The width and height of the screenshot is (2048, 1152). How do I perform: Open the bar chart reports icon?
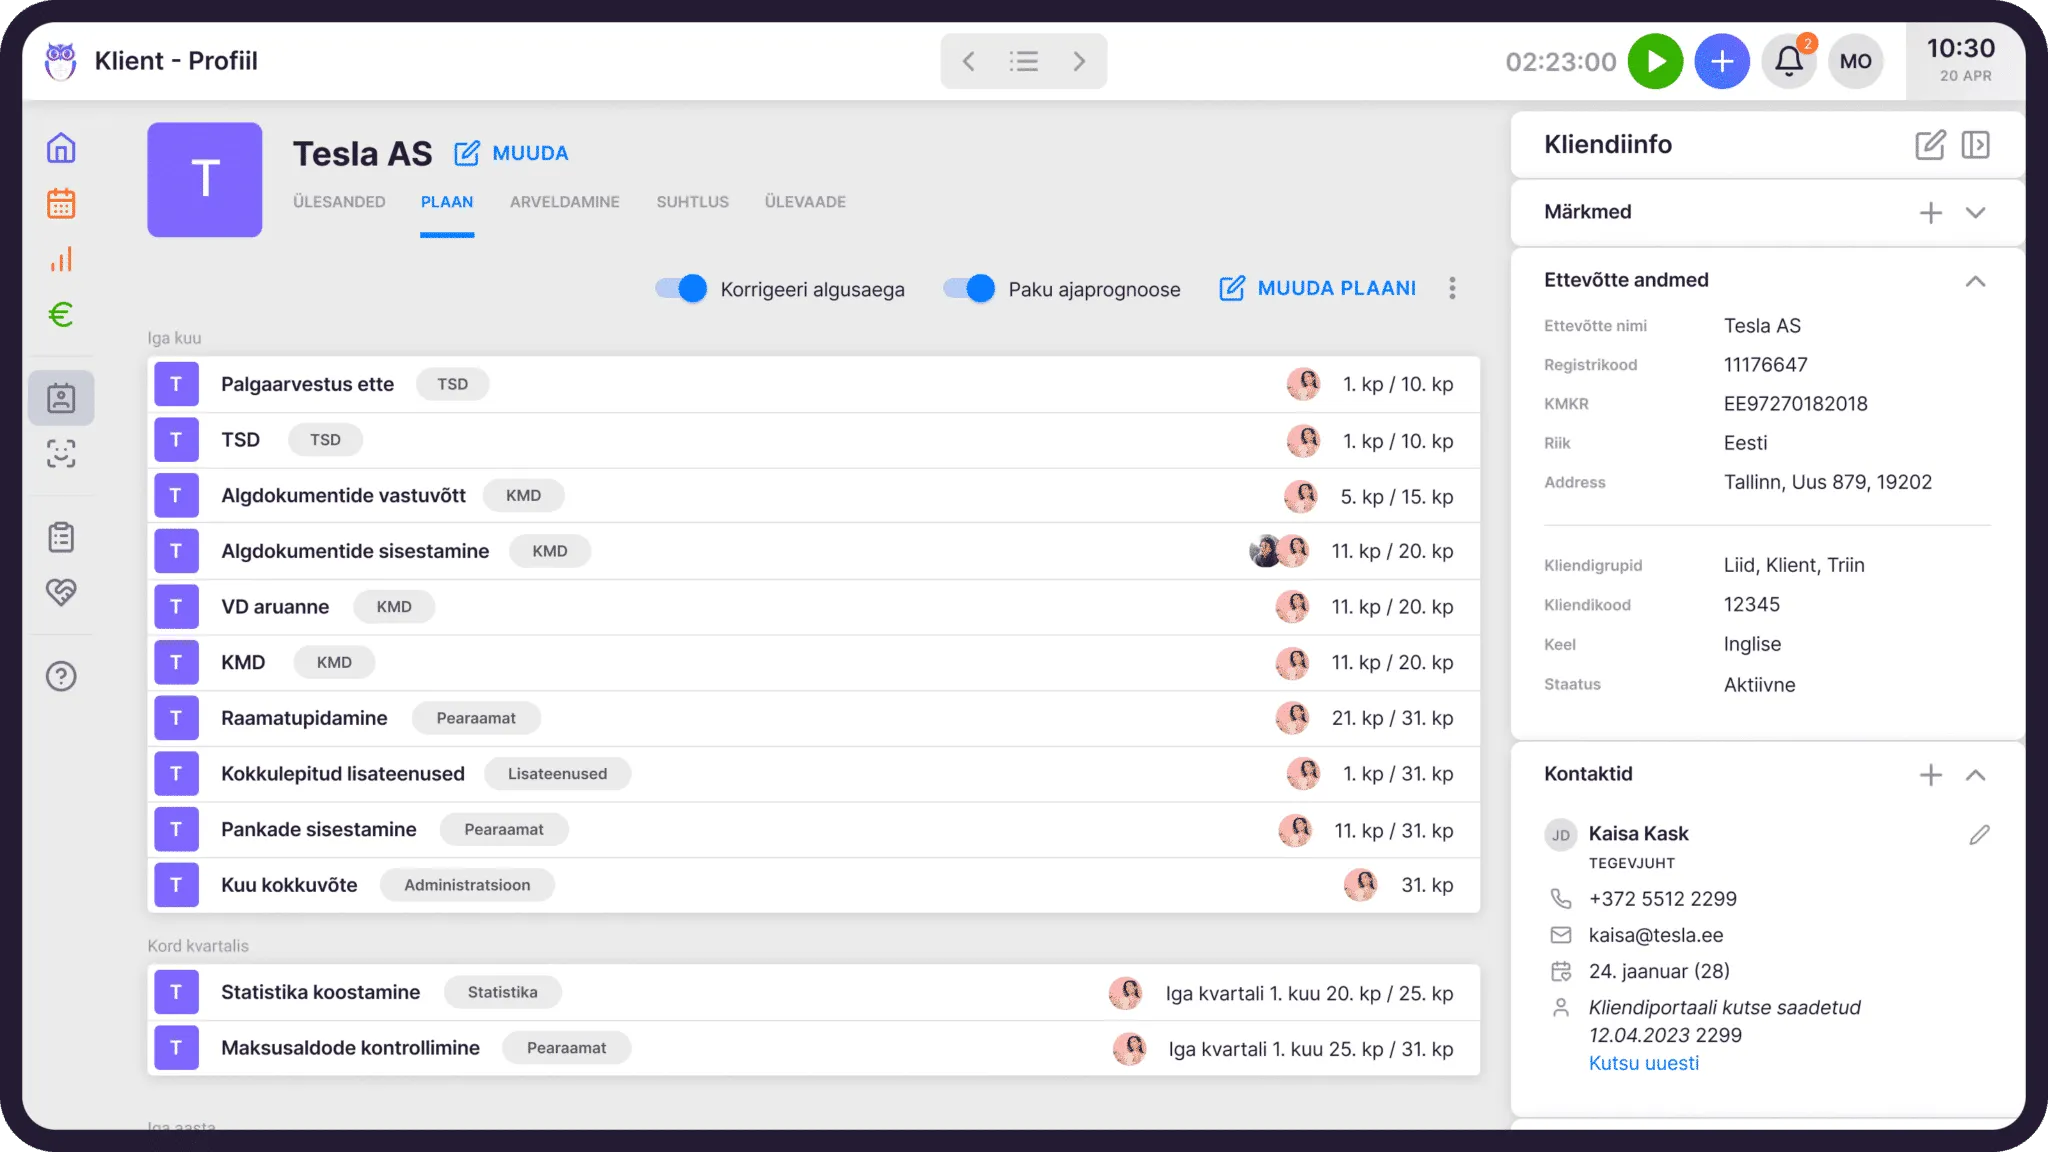pyautogui.click(x=61, y=260)
